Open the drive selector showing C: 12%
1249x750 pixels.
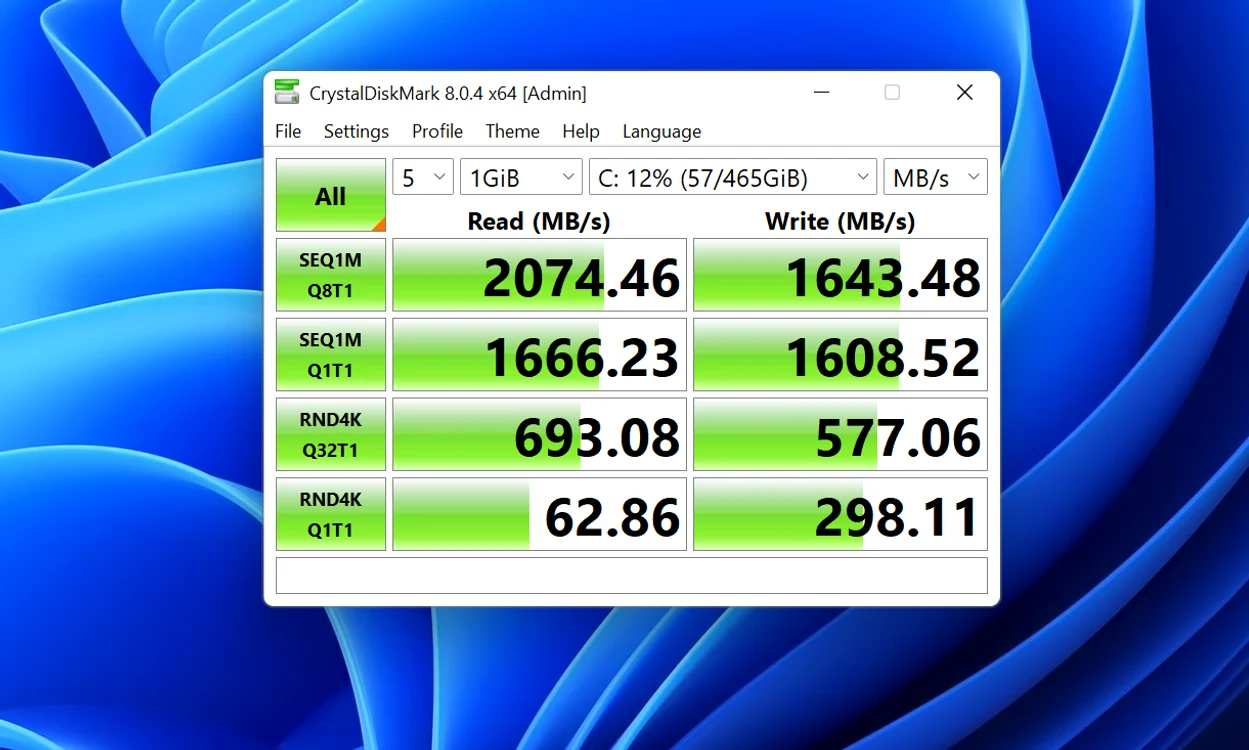(x=733, y=177)
